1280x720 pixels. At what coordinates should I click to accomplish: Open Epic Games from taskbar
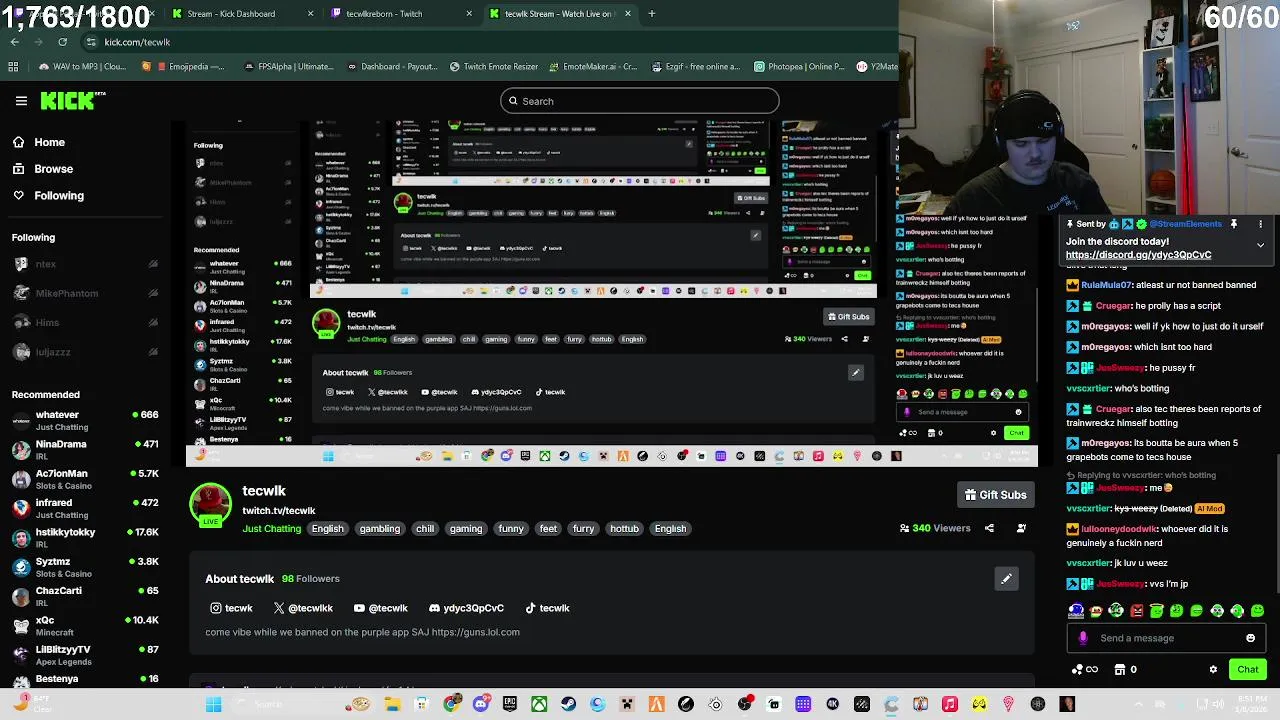click(510, 705)
